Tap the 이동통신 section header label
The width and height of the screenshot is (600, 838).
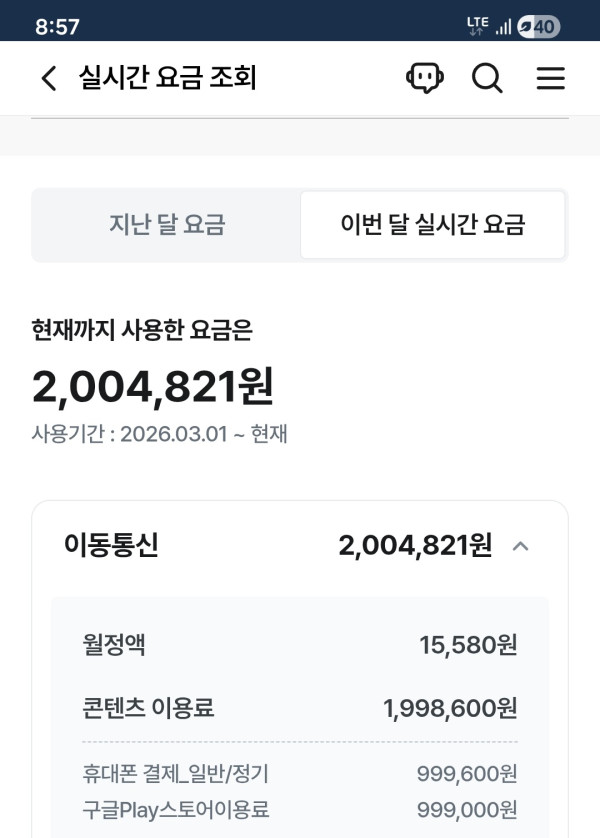tap(111, 545)
